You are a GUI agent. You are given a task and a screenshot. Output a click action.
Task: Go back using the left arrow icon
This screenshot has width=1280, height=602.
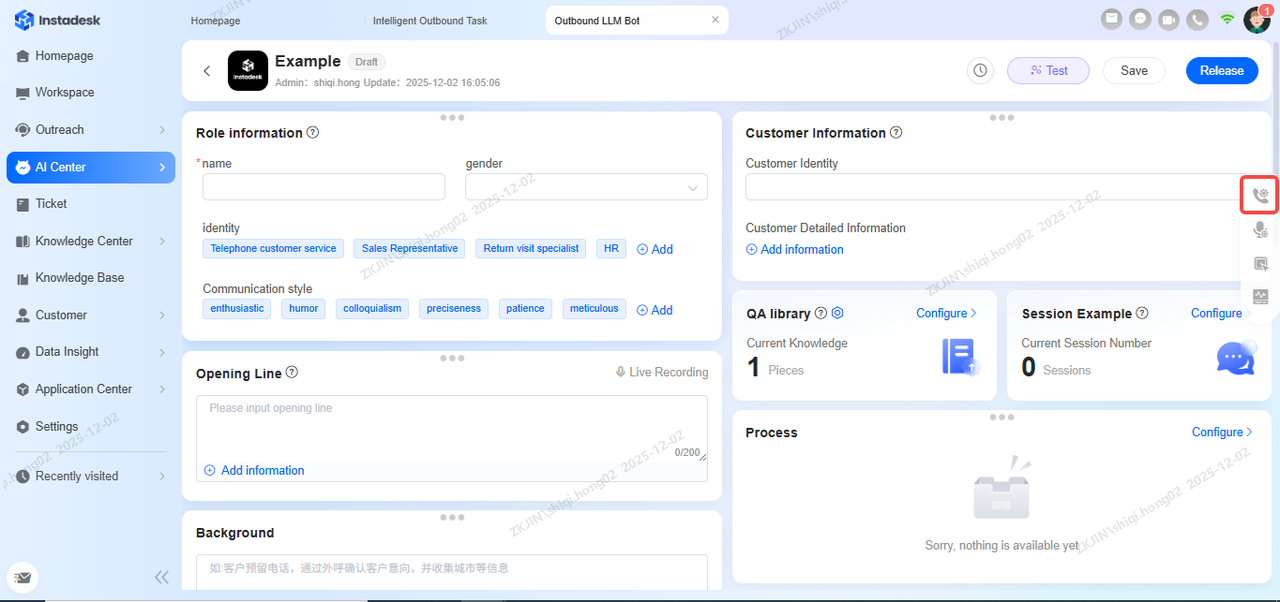(x=207, y=71)
